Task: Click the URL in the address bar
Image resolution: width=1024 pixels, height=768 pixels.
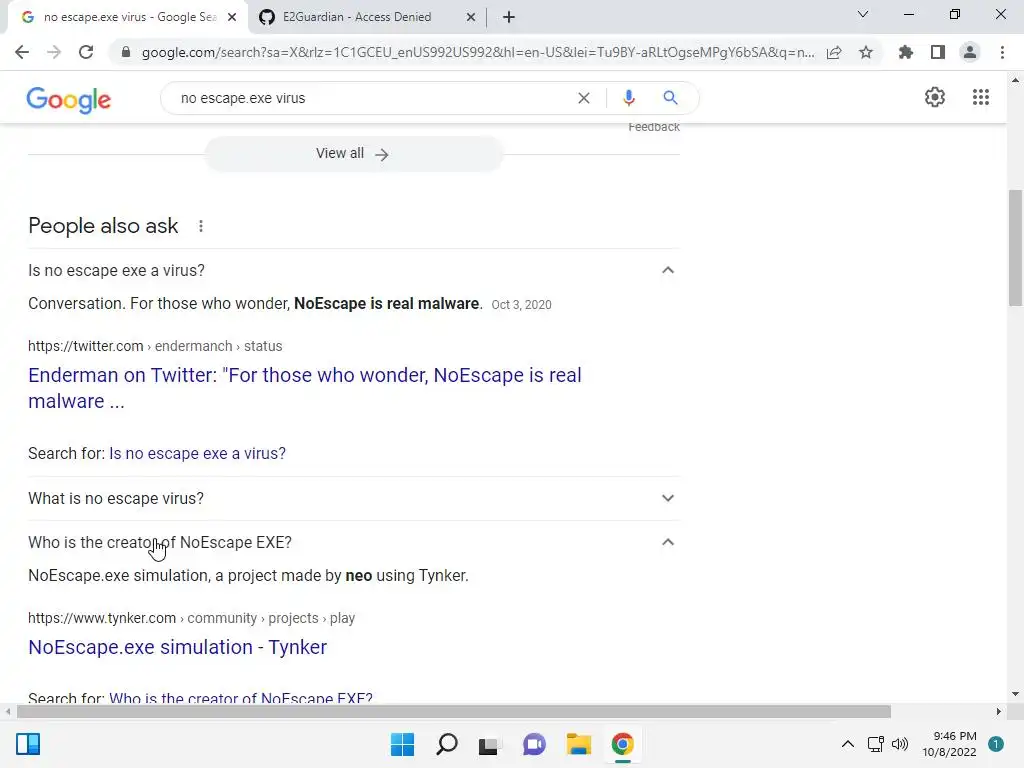Action: [x=478, y=52]
